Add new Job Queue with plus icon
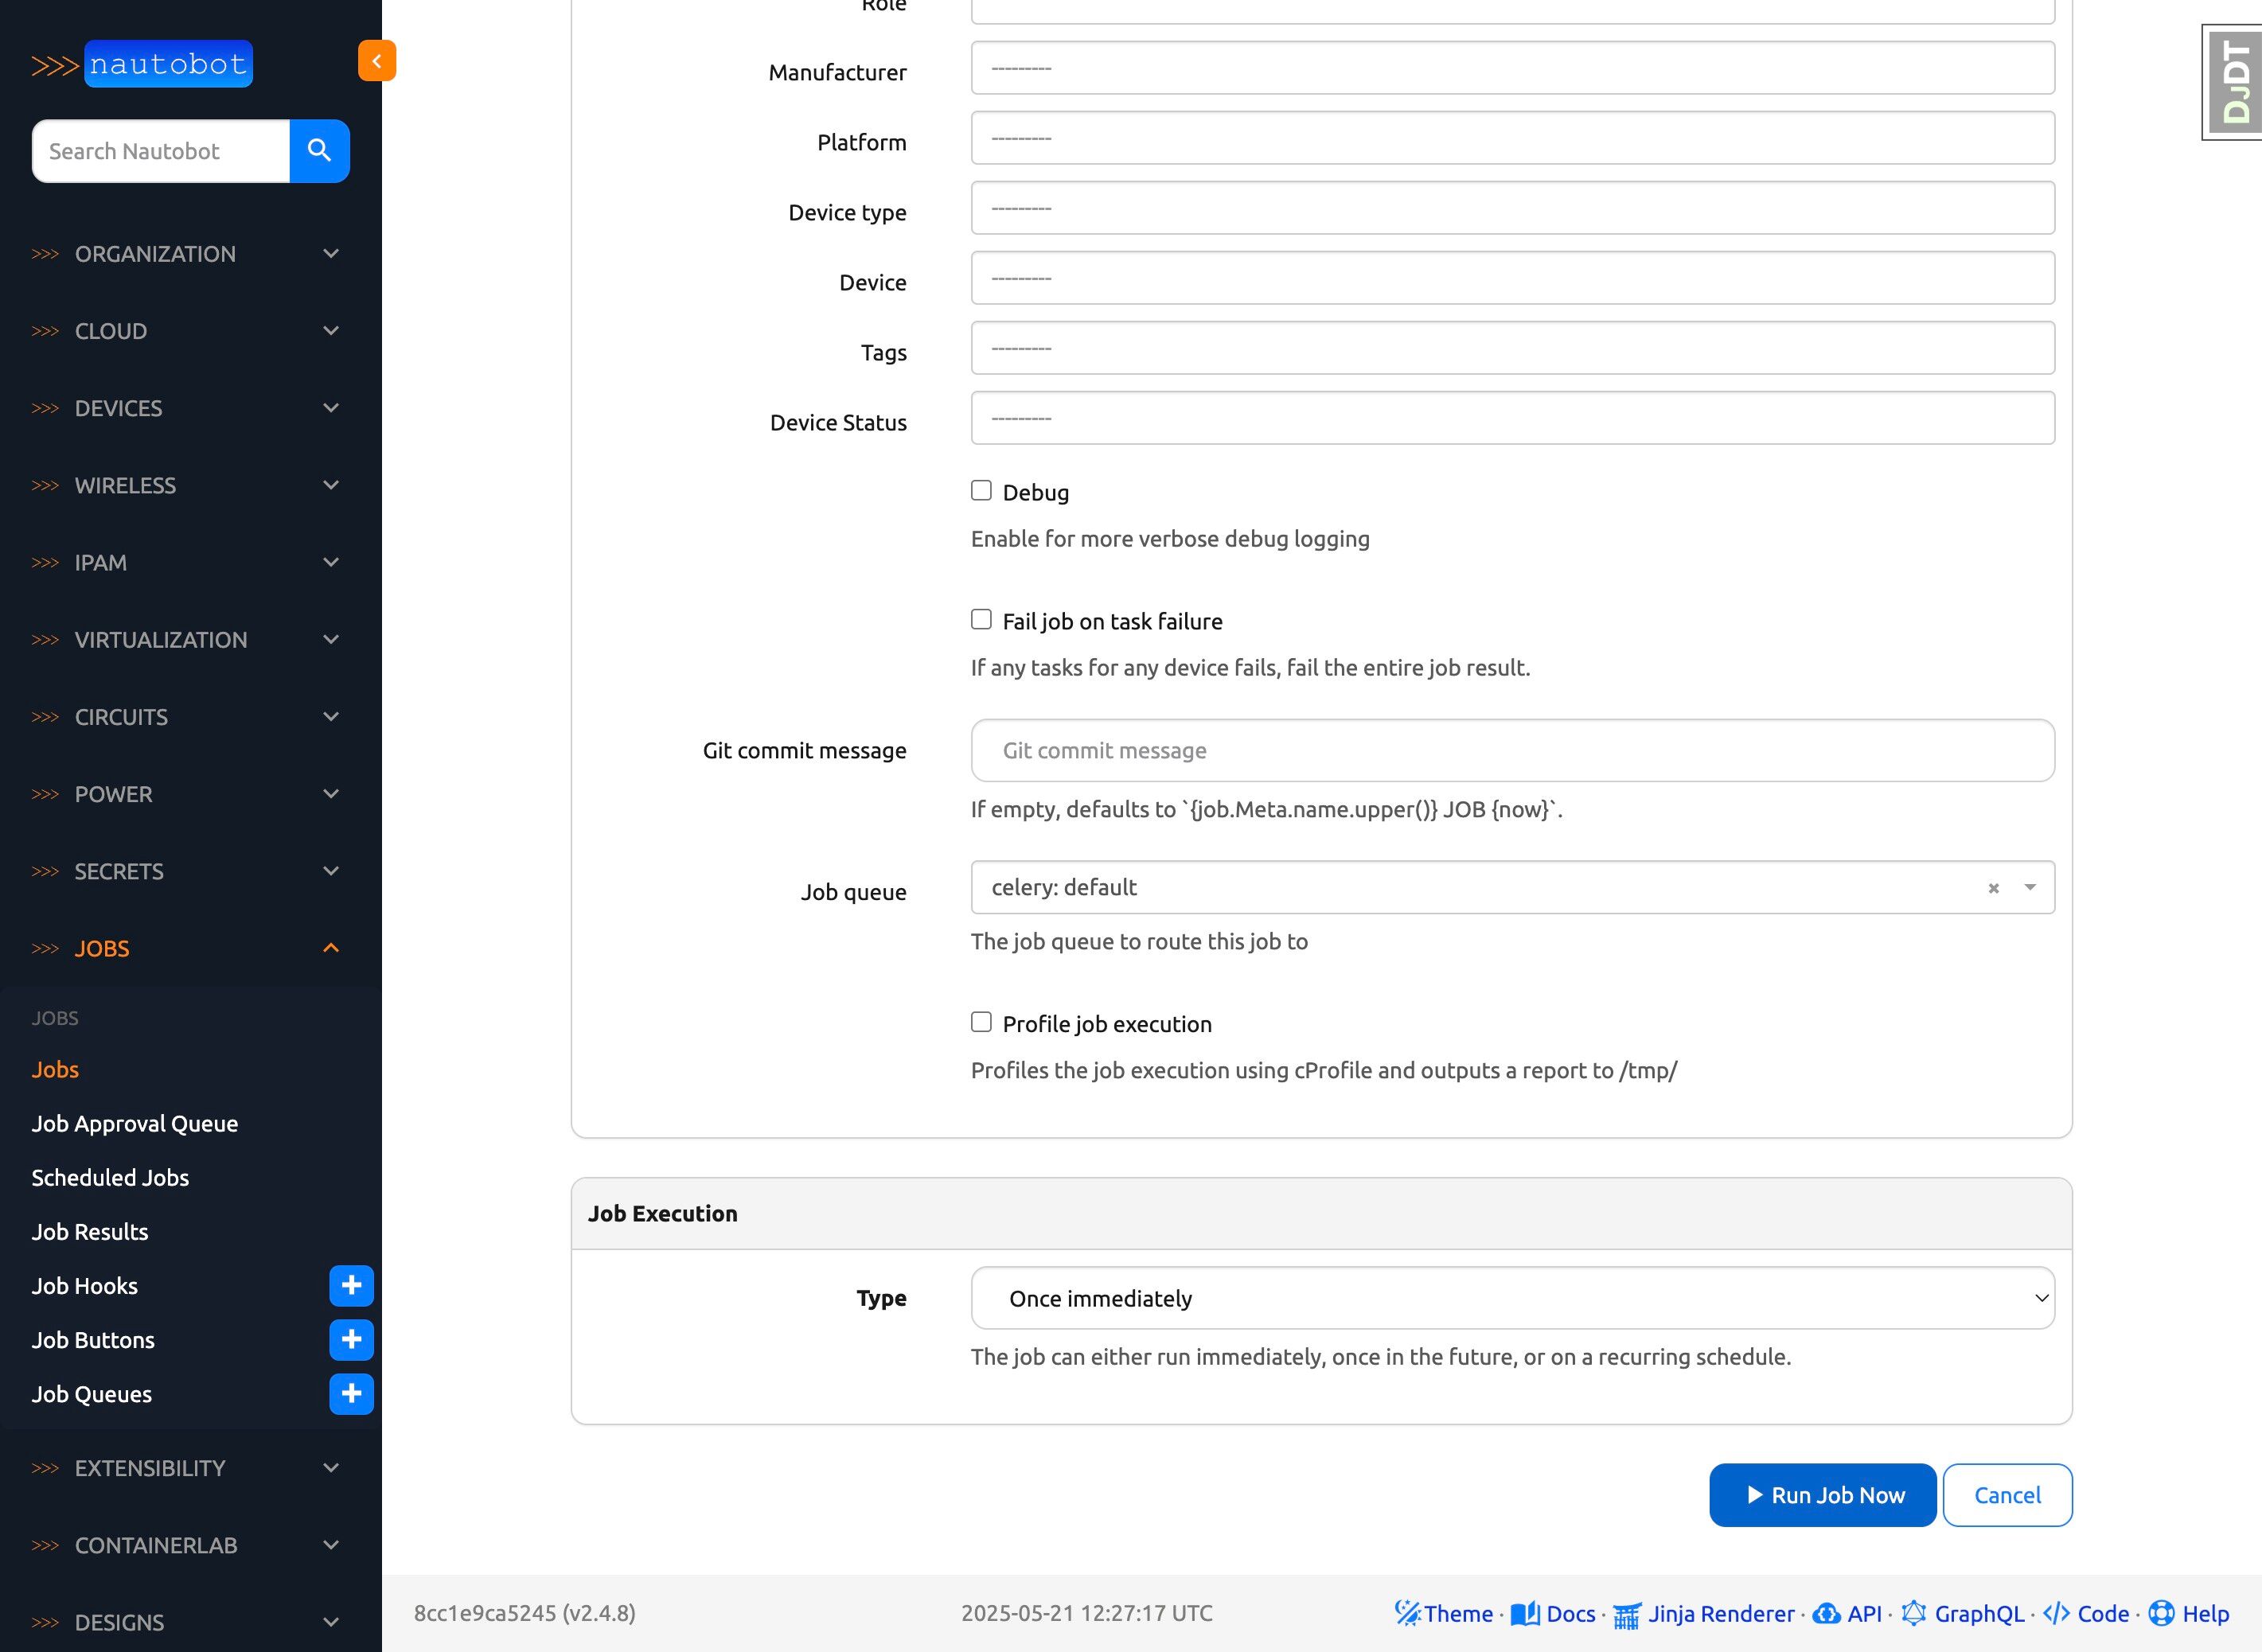This screenshot has width=2262, height=1652. [x=351, y=1394]
